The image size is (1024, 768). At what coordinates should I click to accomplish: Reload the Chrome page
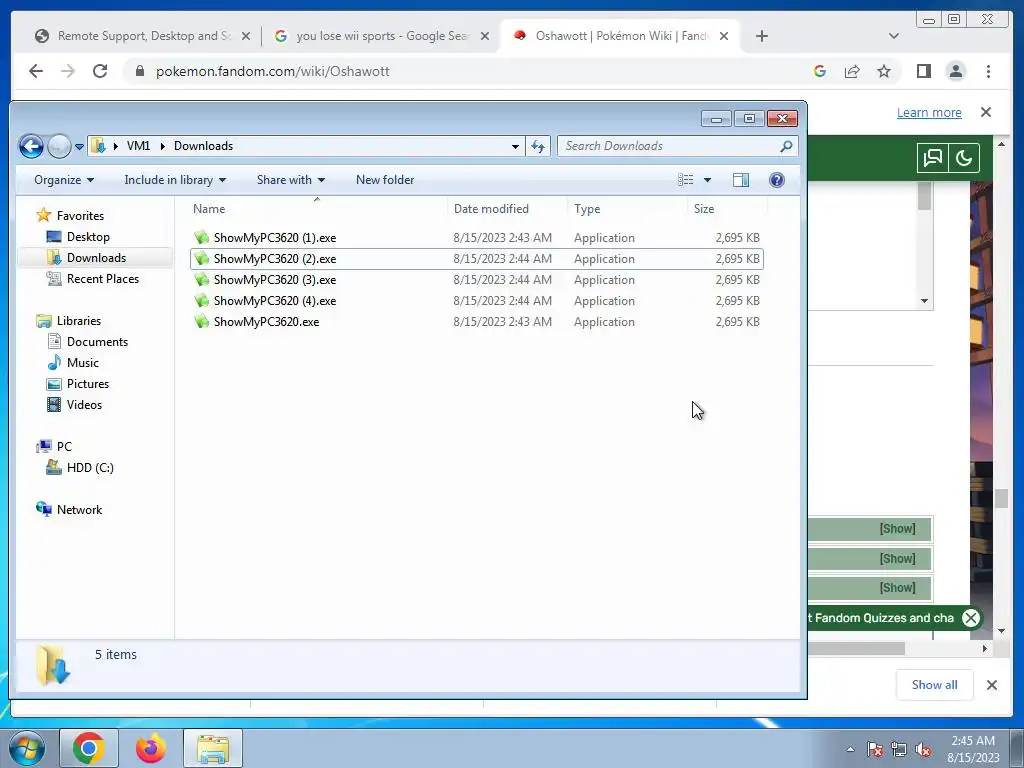coord(100,71)
